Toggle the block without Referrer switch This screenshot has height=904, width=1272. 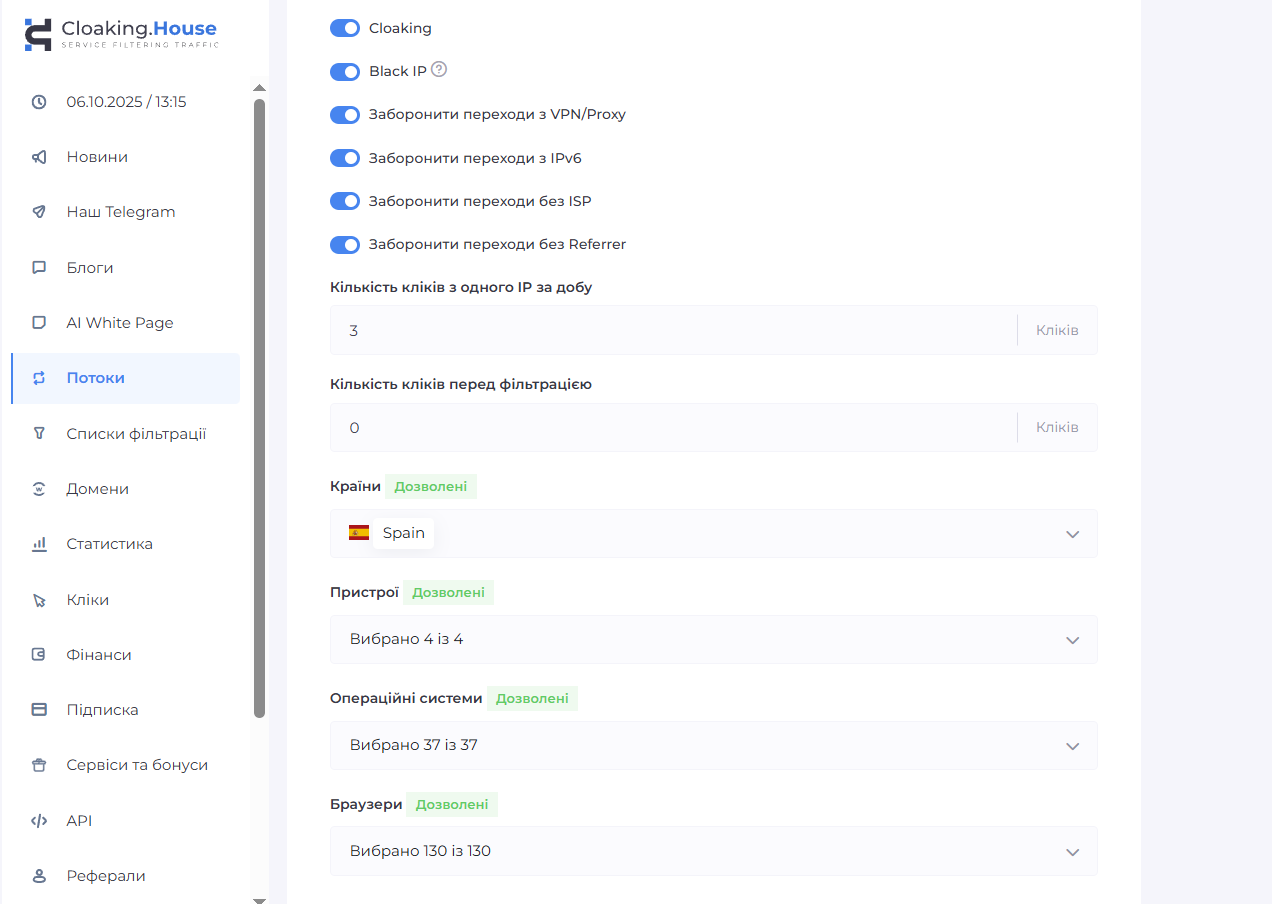click(x=345, y=245)
